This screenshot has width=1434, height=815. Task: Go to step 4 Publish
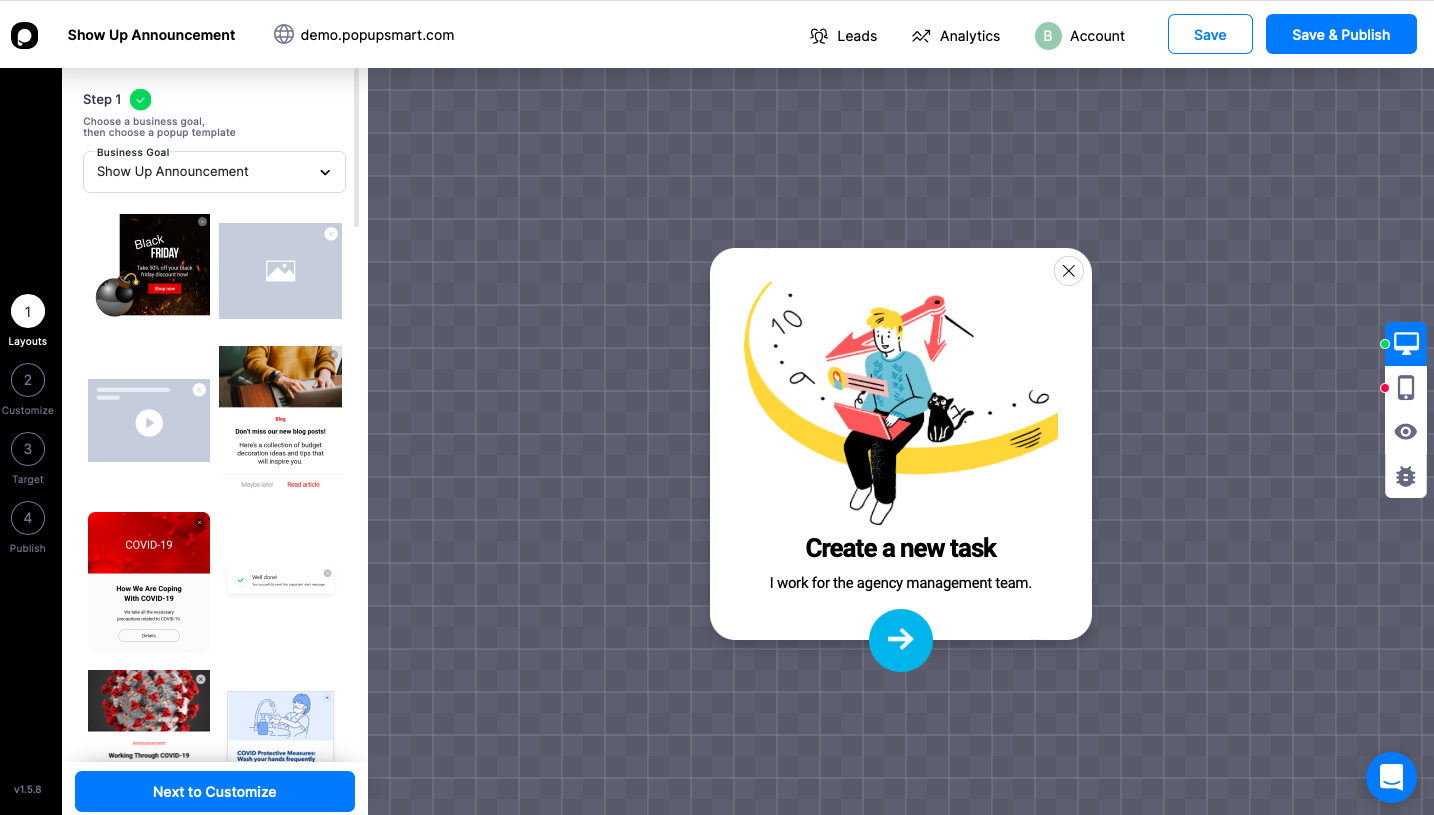[x=28, y=527]
